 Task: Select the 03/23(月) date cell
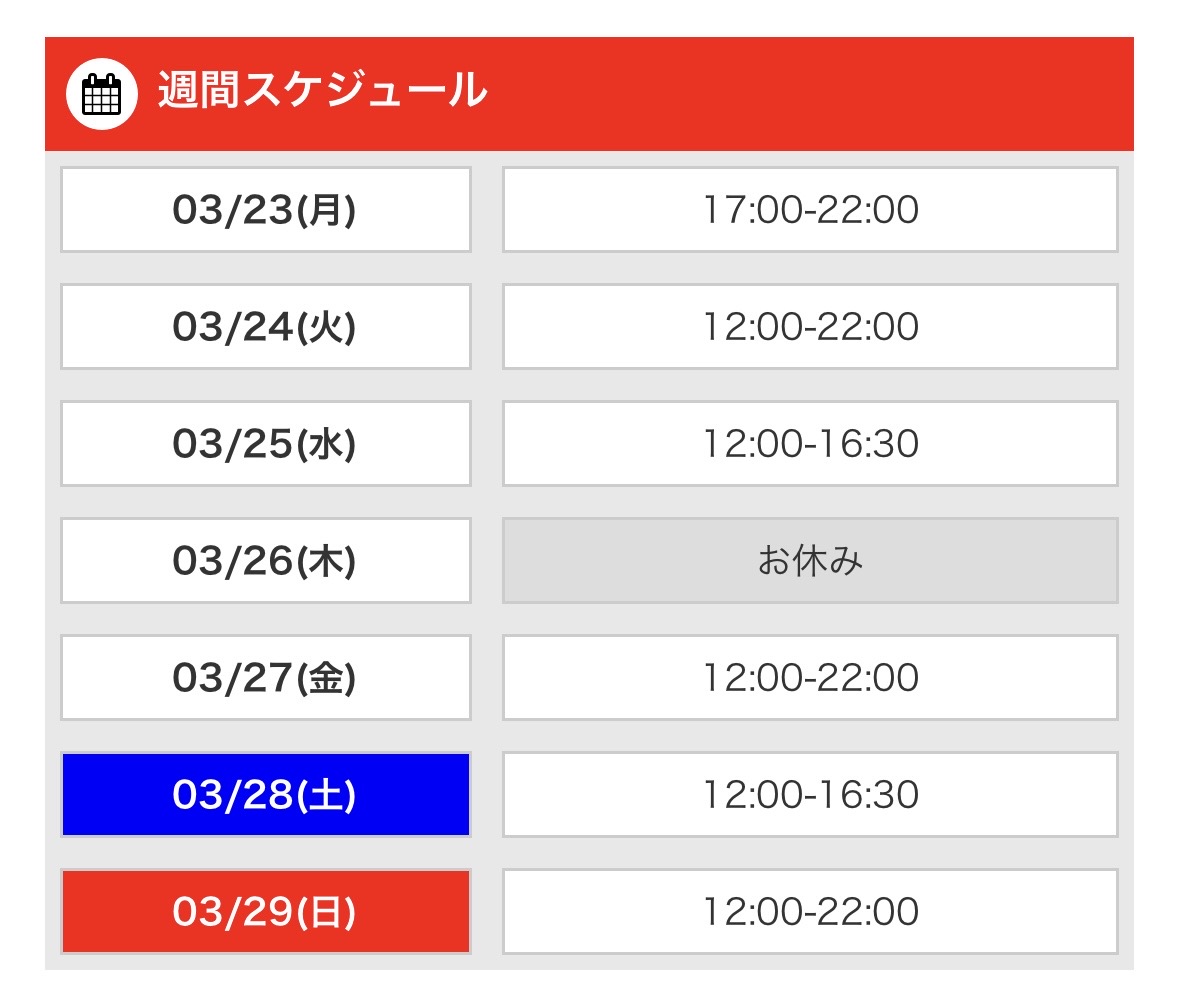(265, 210)
